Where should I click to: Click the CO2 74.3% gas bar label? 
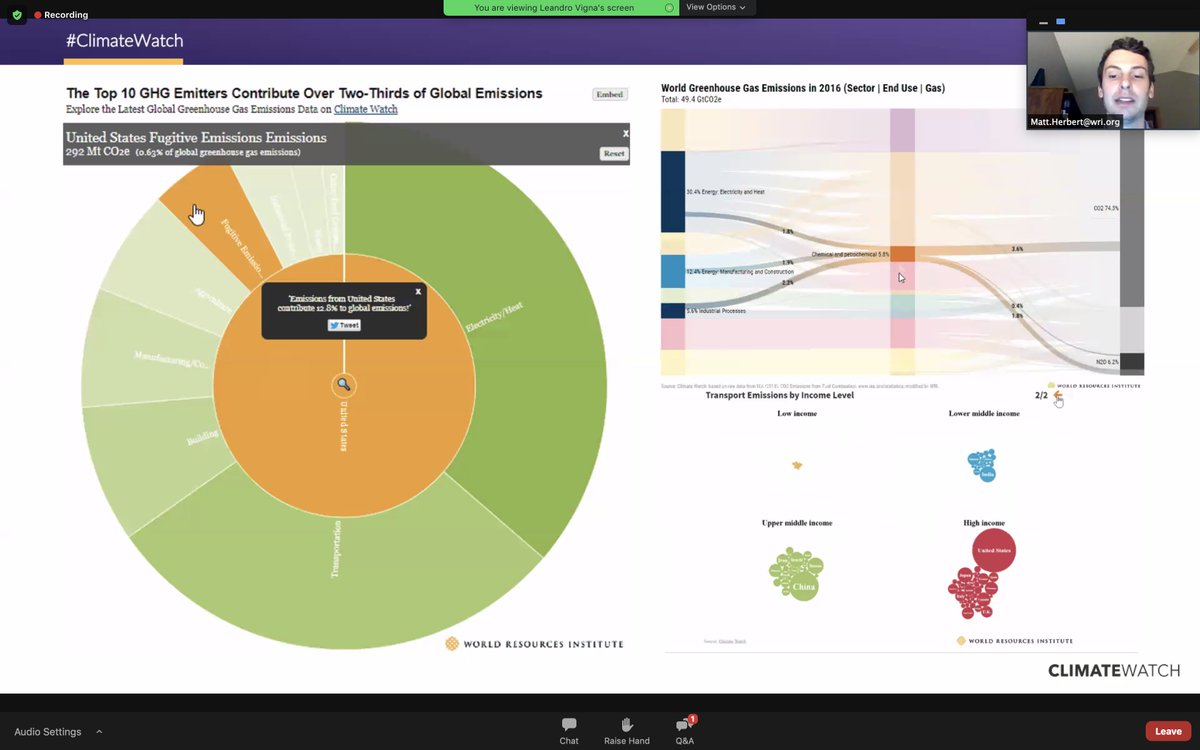point(1105,208)
